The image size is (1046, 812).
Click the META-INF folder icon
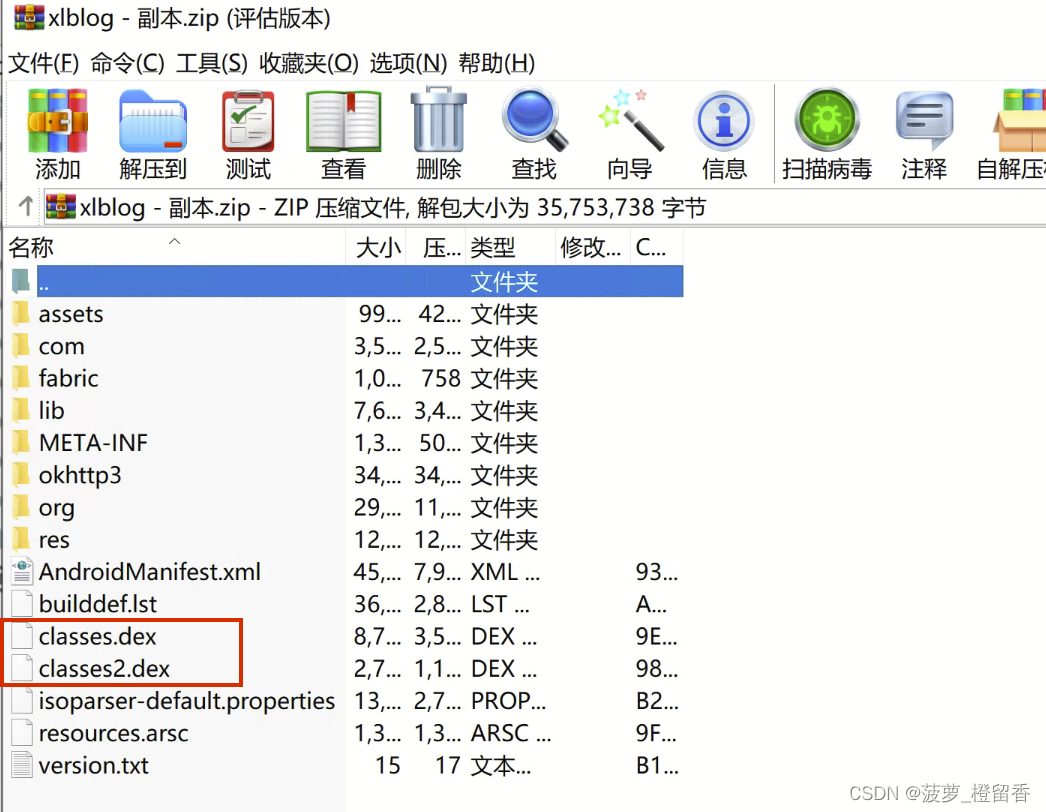[21, 442]
